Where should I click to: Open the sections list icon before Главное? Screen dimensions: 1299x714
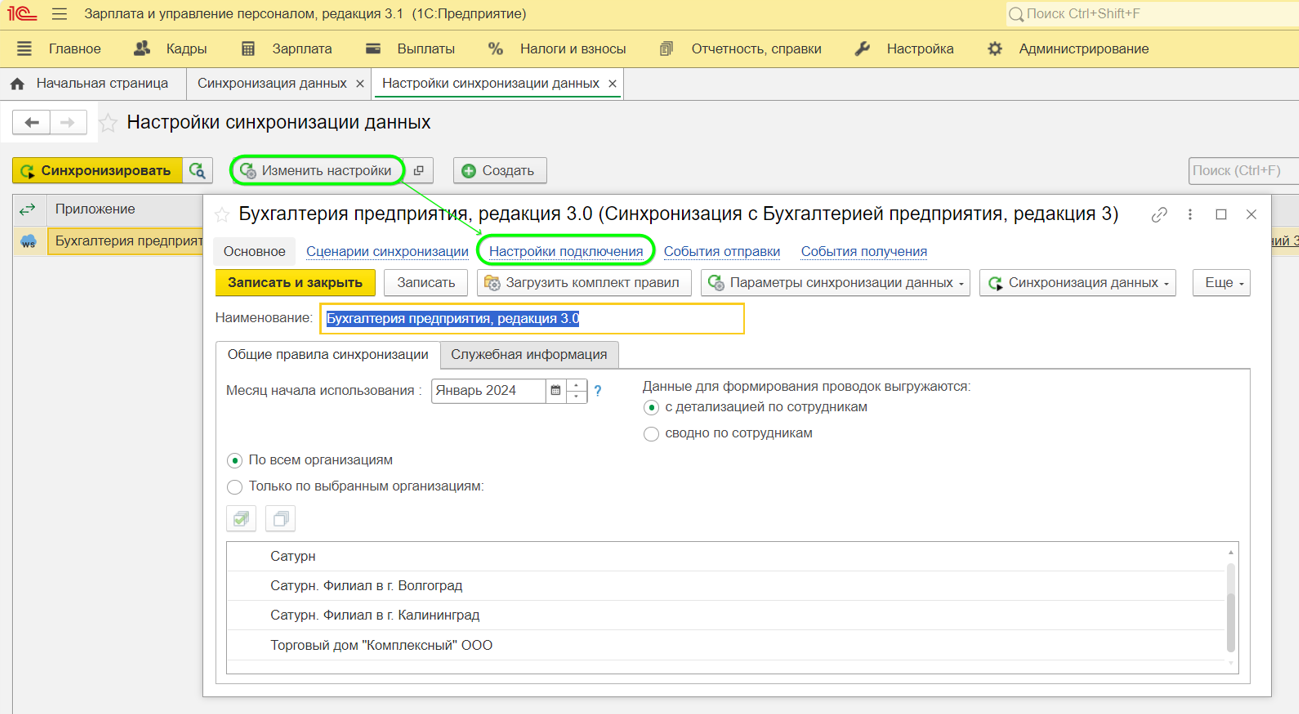pyautogui.click(x=24, y=48)
